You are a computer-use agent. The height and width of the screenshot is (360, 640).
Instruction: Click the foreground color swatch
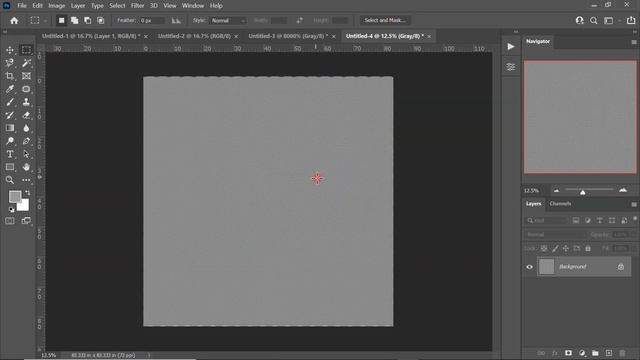tap(14, 197)
